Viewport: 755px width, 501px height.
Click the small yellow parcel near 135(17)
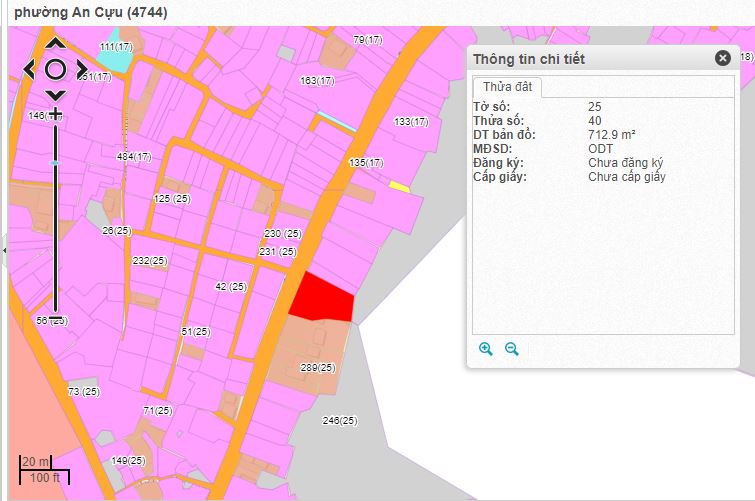399,186
